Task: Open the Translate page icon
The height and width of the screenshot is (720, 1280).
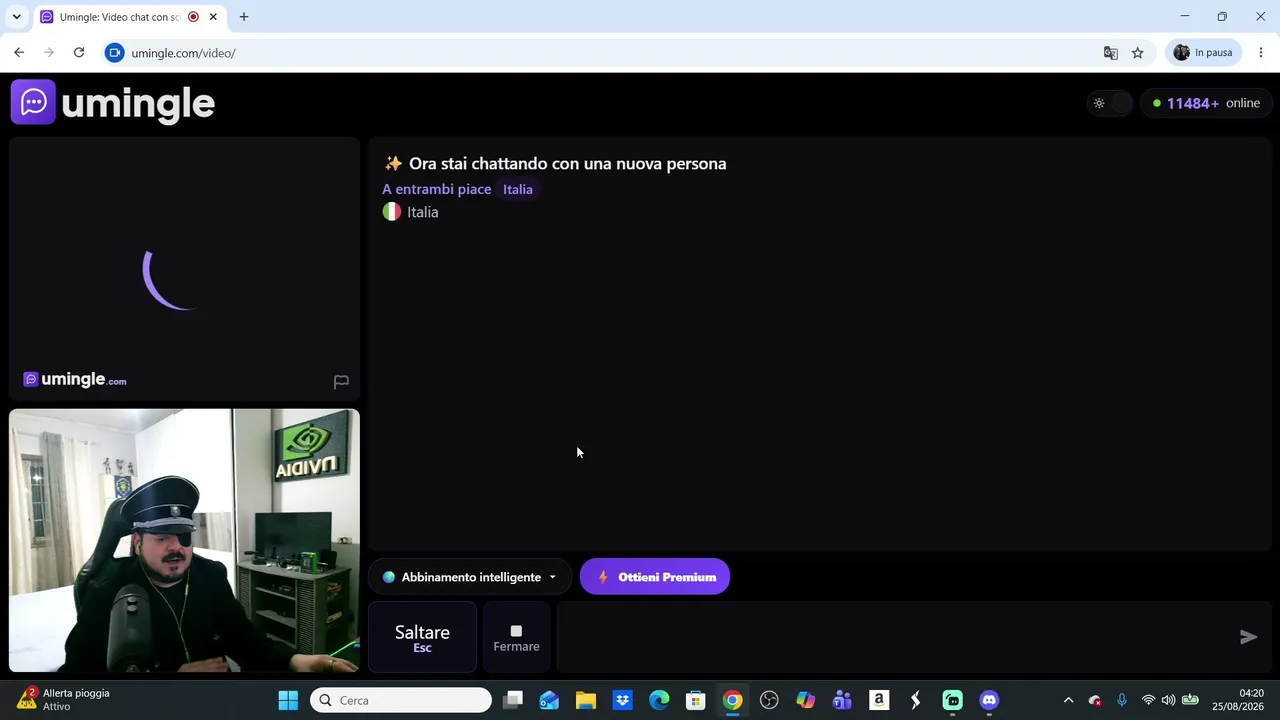Action: (x=1110, y=53)
